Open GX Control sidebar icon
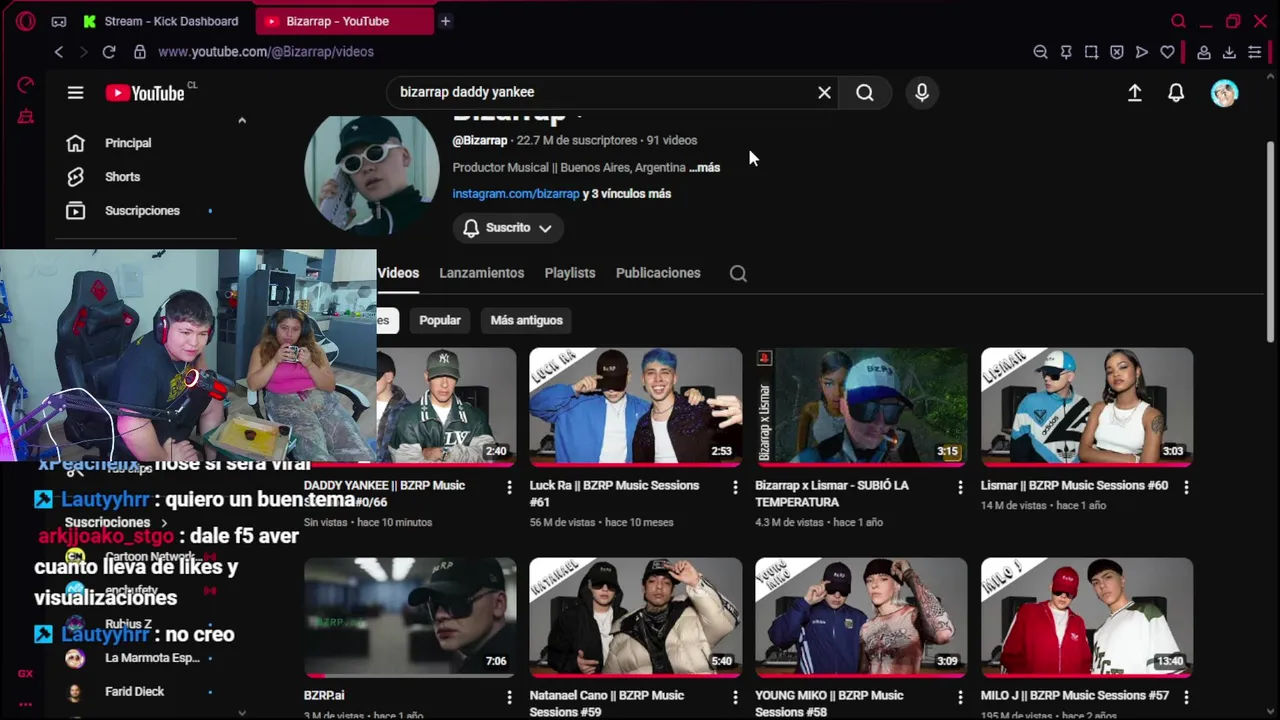This screenshot has width=1280, height=720. [26, 85]
